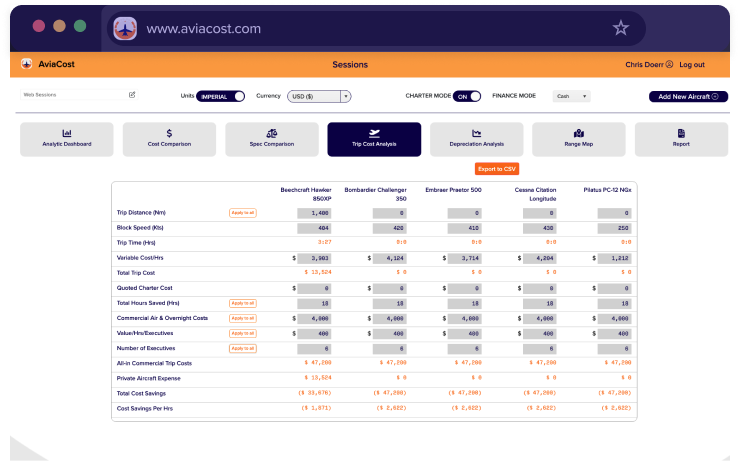Click the Hawker Cost Savings Per Hrs ($ 1,871)
Screen dimensions: 740x461
316,408
